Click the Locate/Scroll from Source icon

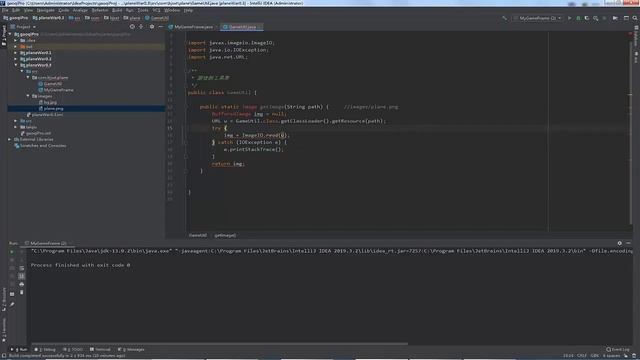pos(132,27)
